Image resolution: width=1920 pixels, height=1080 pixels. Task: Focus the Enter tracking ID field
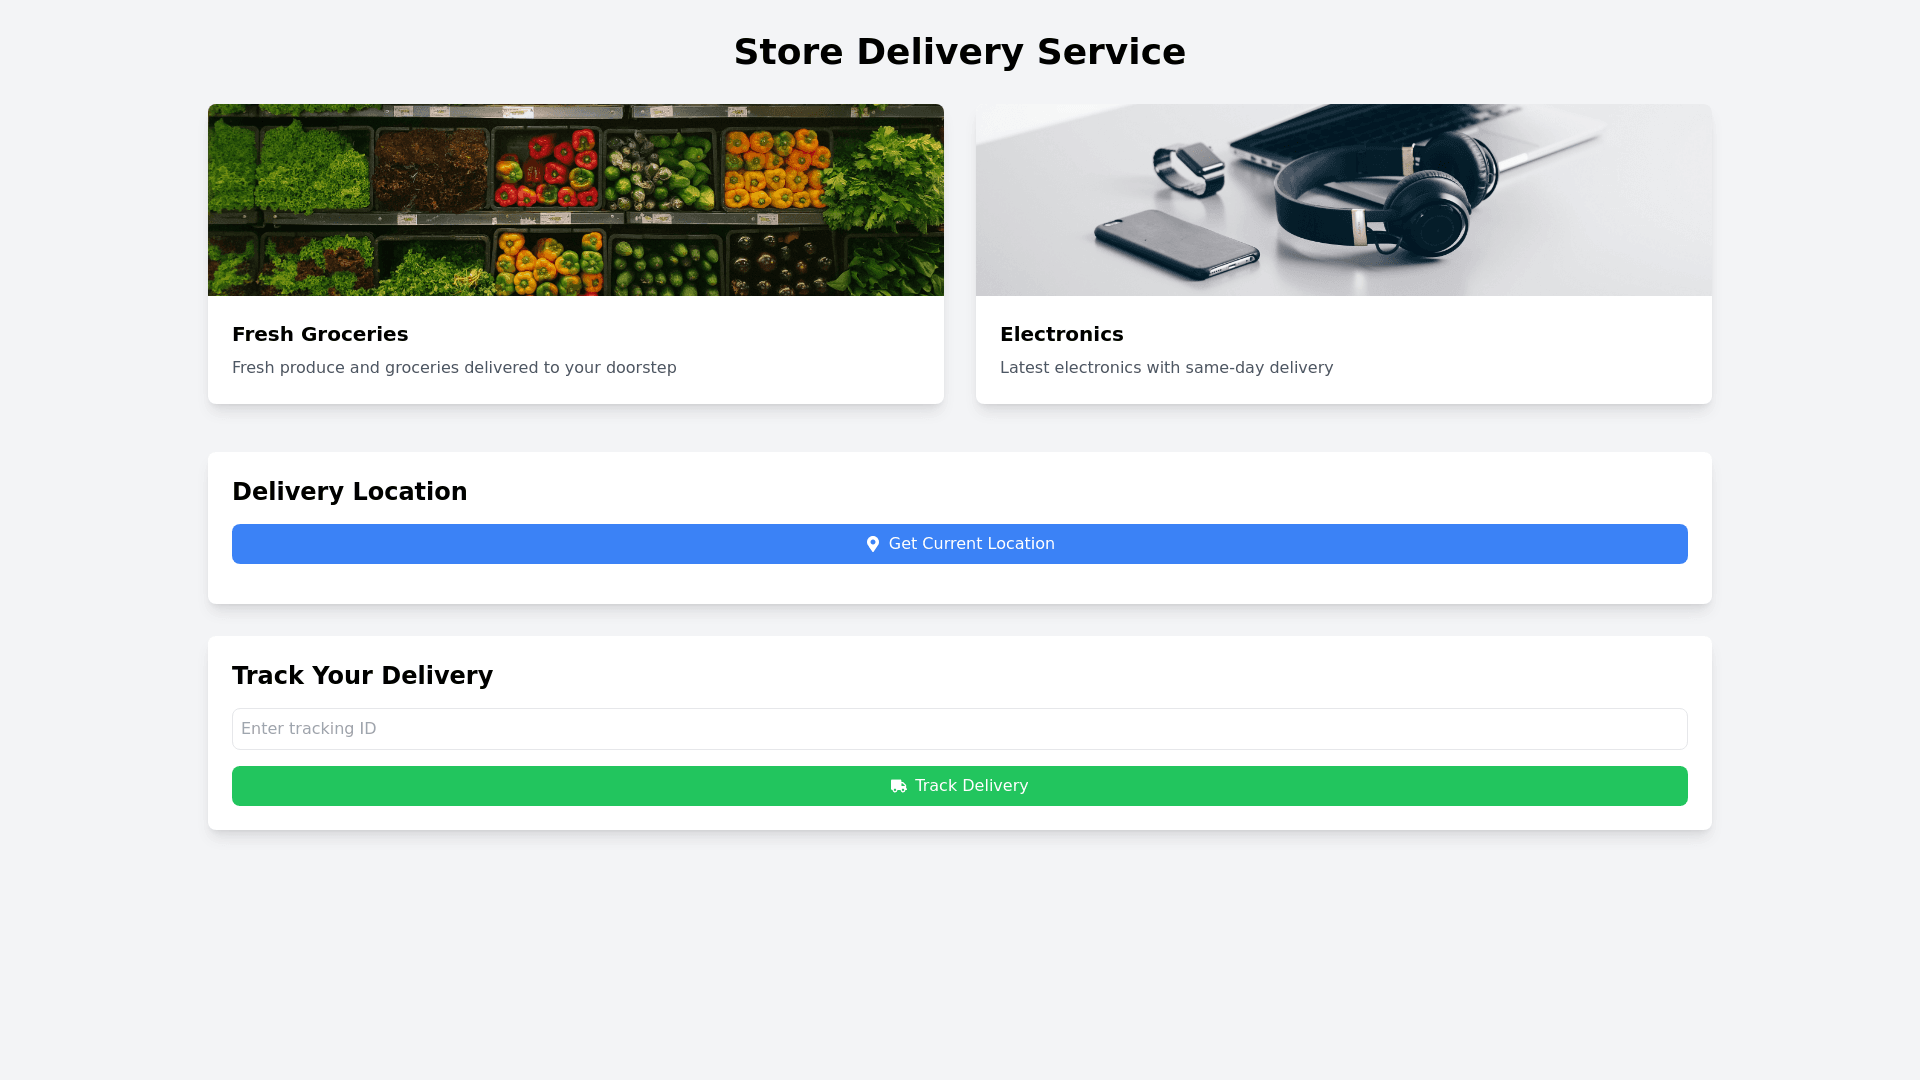[x=959, y=729]
